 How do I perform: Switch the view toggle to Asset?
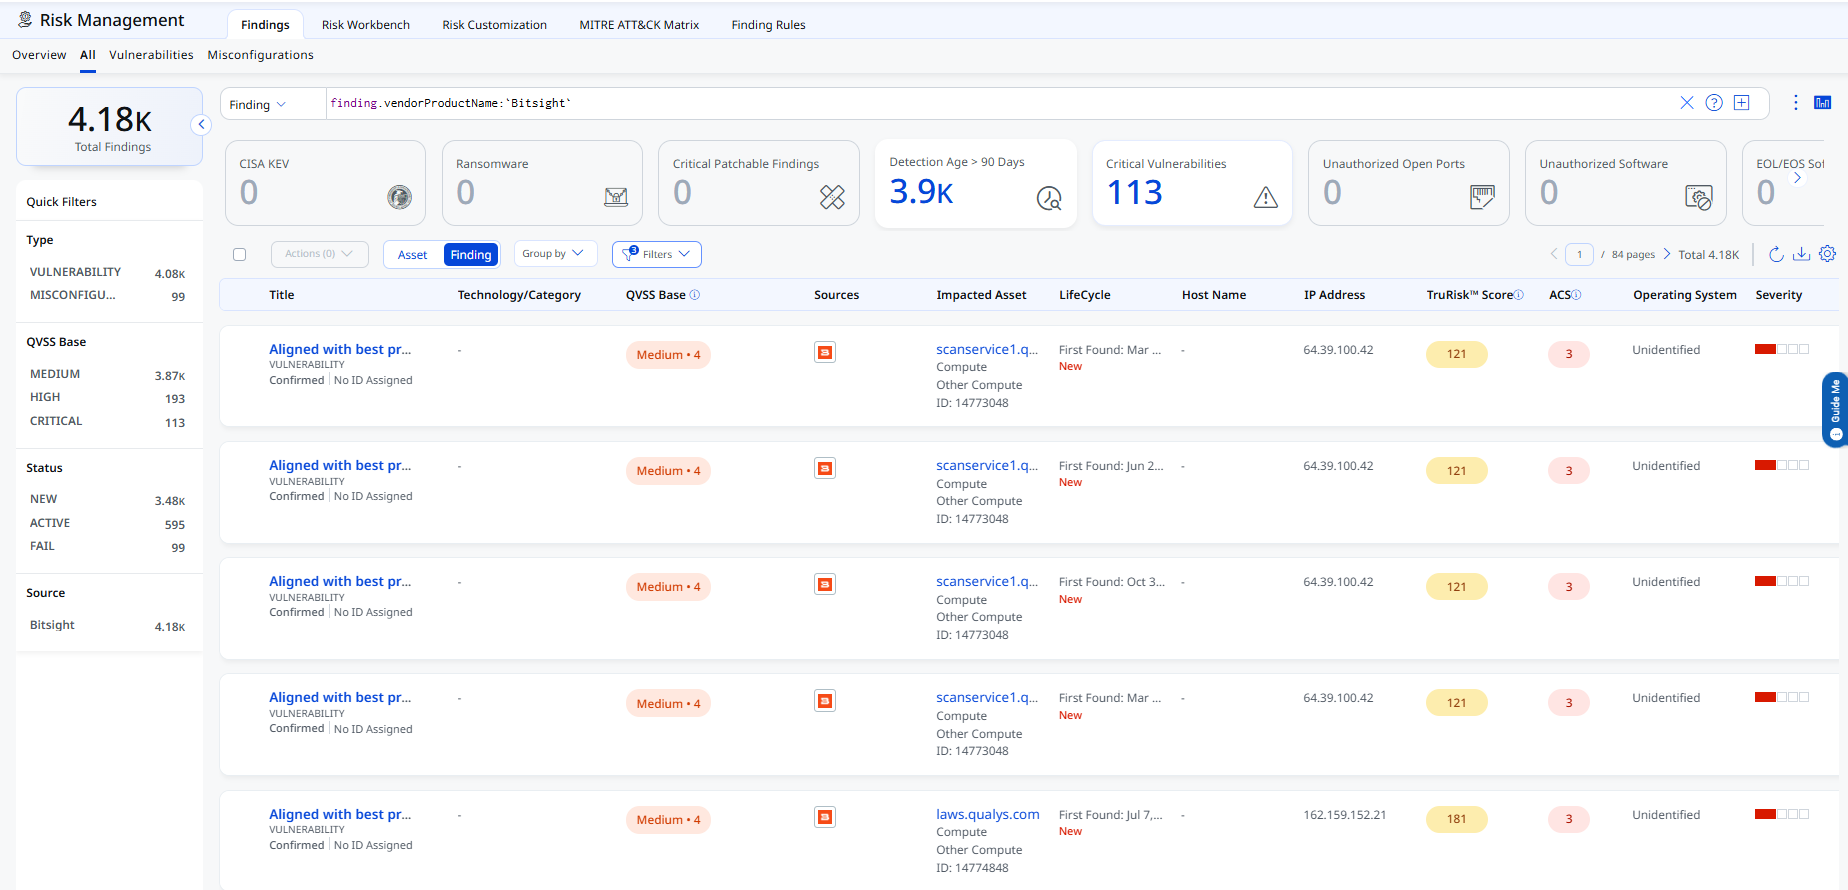[412, 255]
